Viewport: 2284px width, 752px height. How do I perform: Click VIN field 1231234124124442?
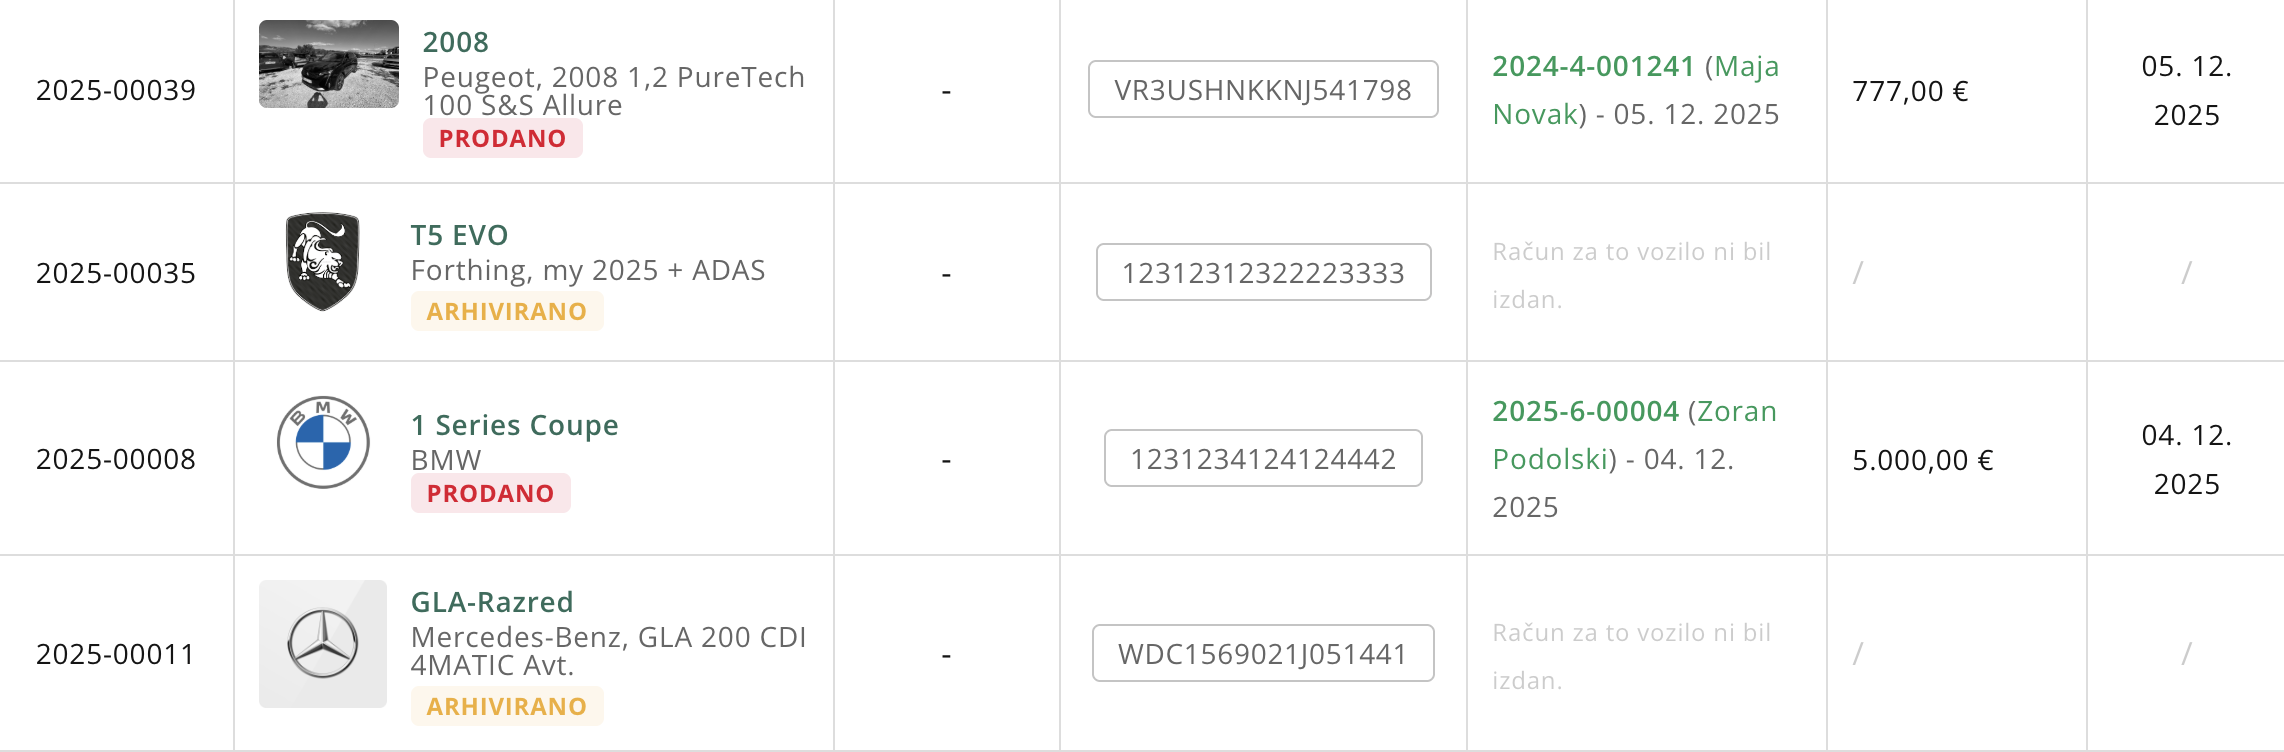(x=1262, y=459)
